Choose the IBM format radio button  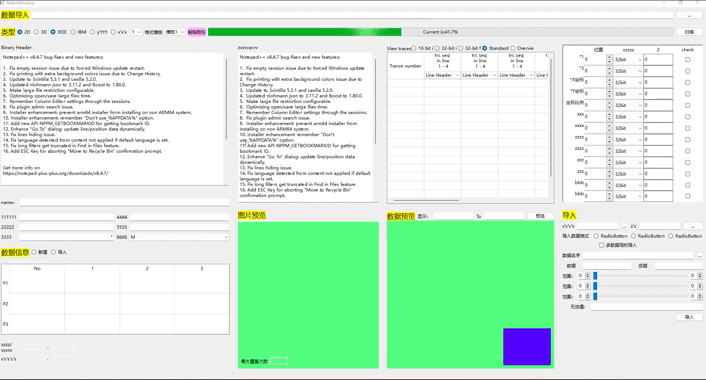tap(73, 32)
